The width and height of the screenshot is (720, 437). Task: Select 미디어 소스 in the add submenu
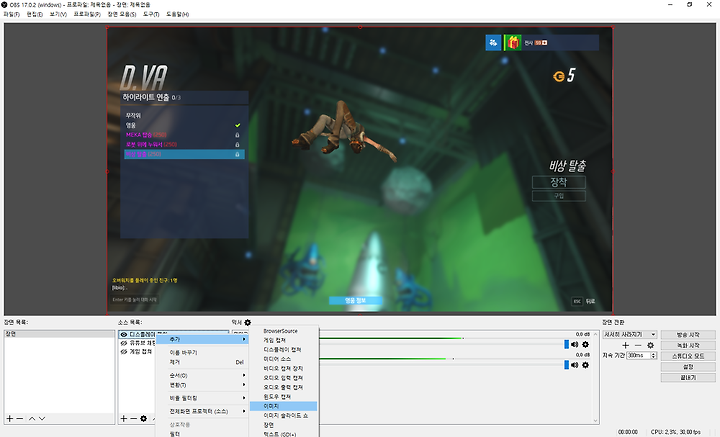click(283, 359)
